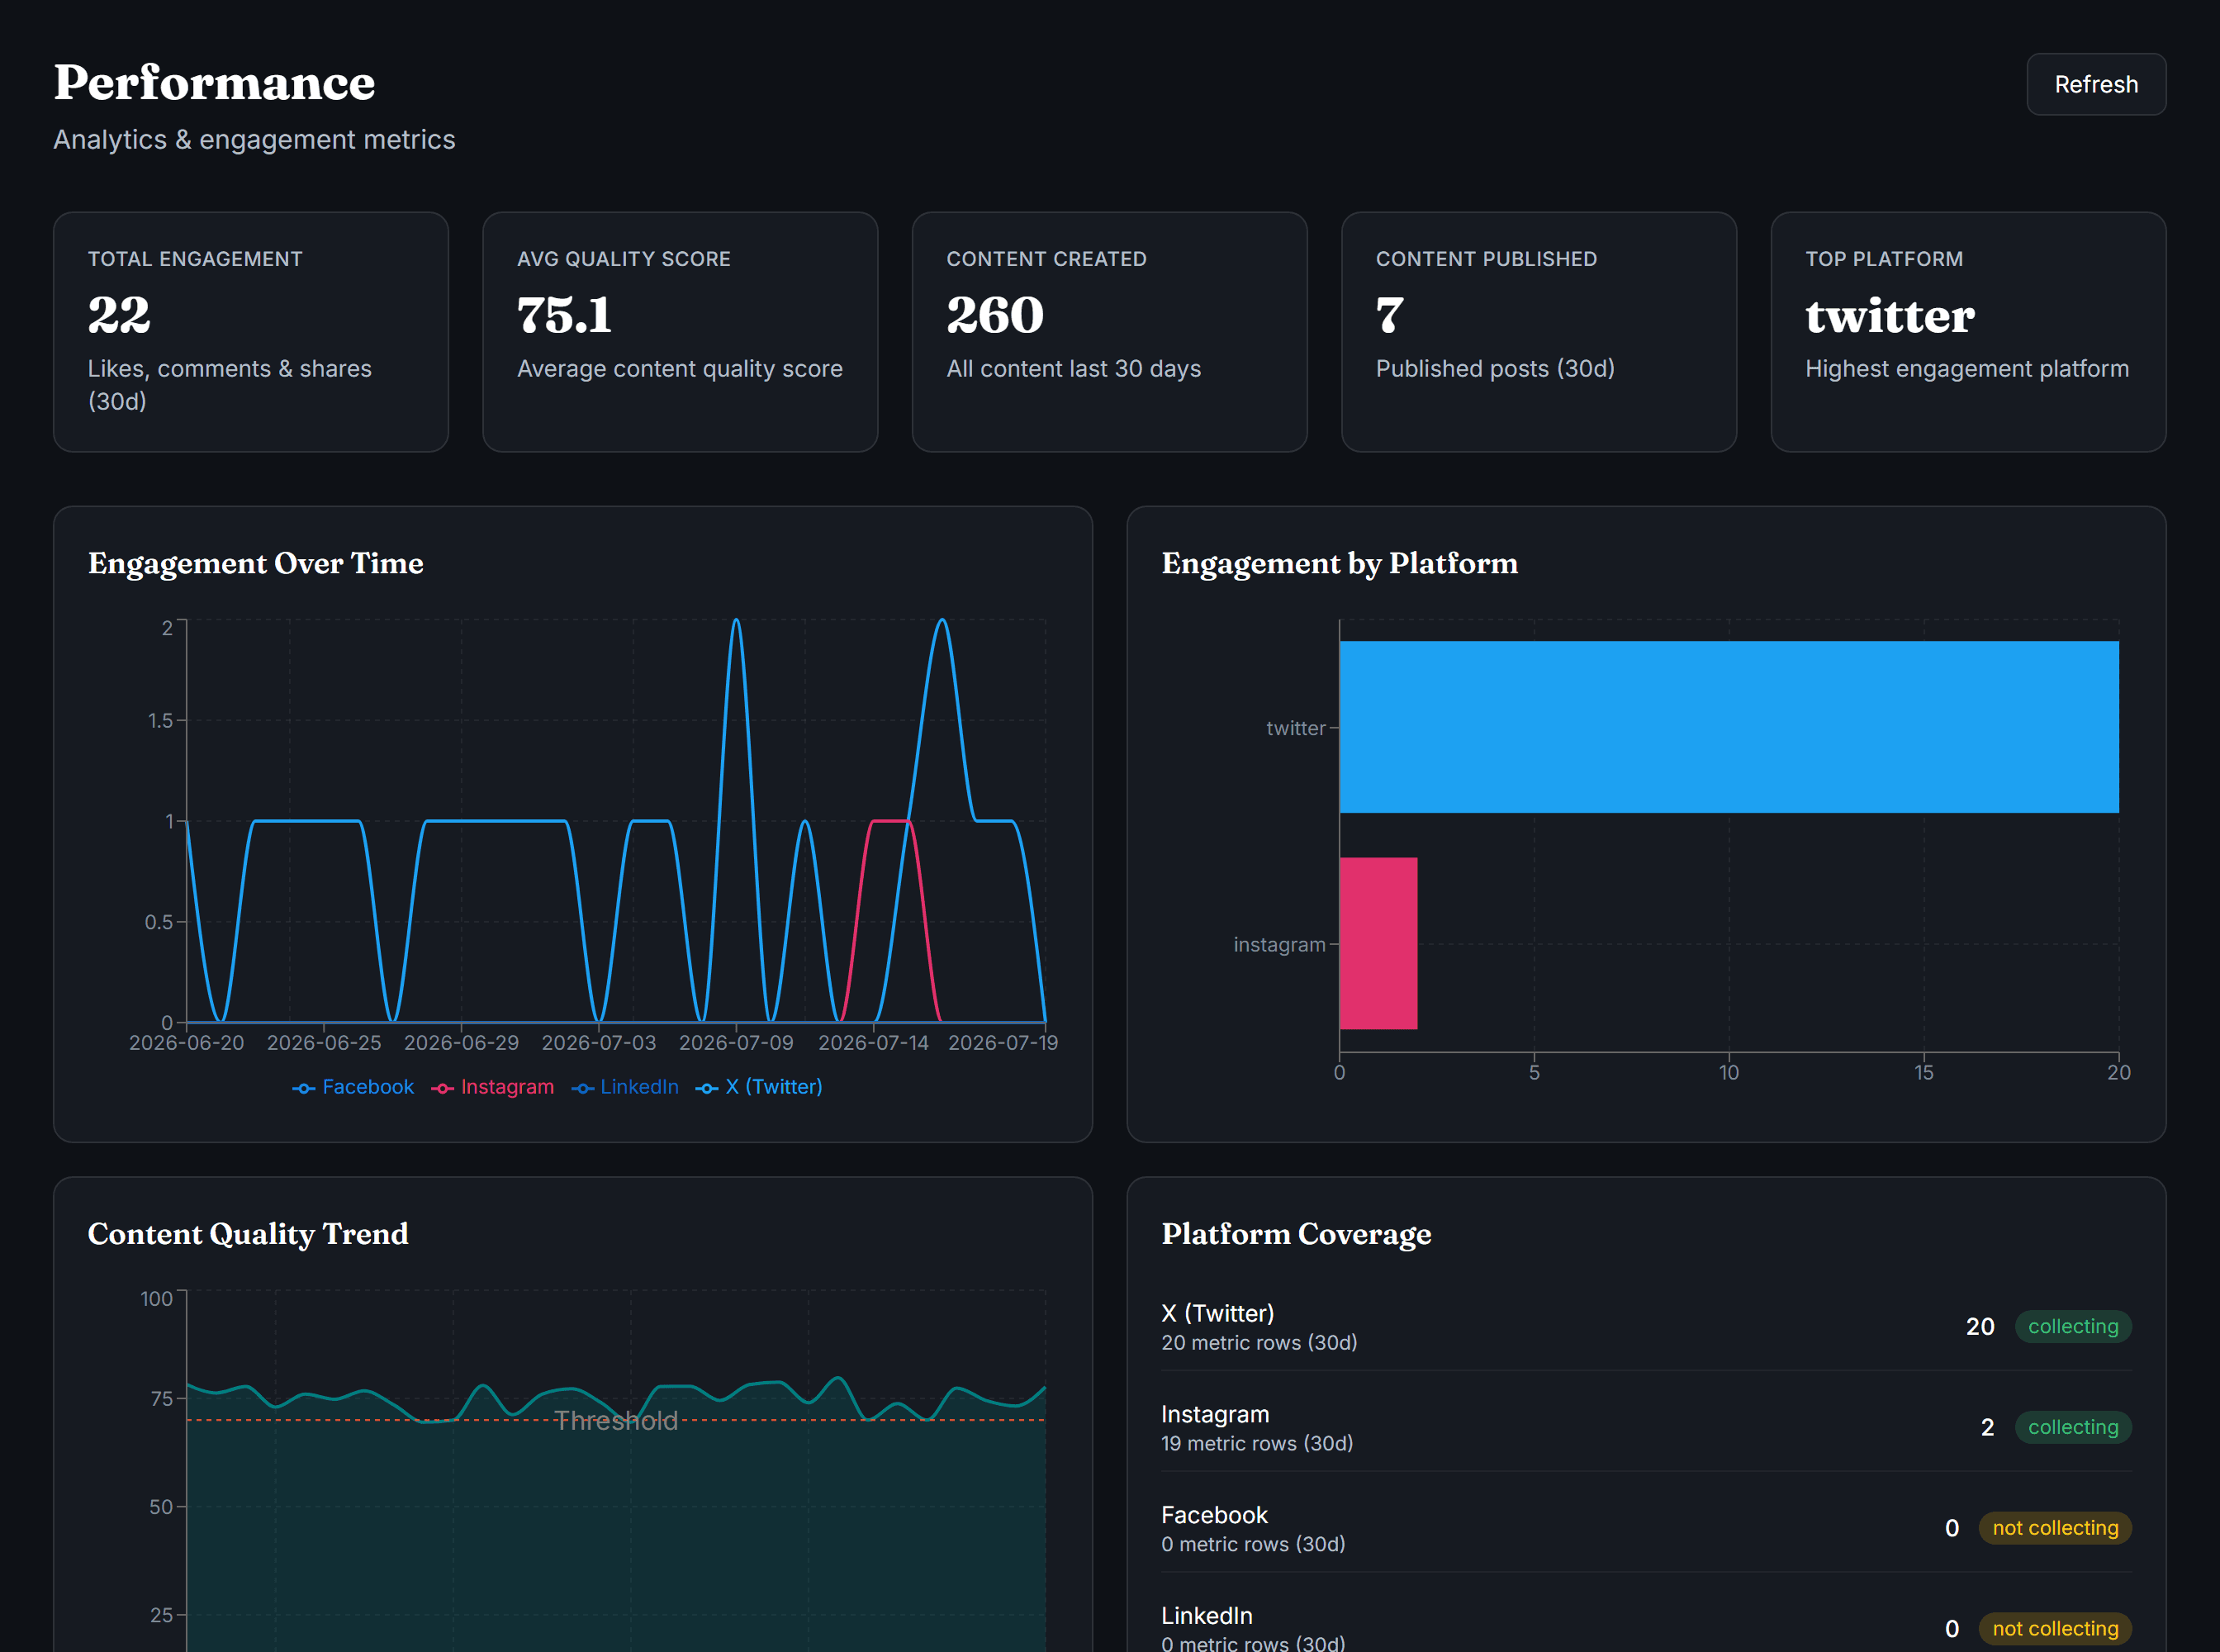Image resolution: width=2220 pixels, height=1652 pixels.
Task: Toggle the X (Twitter) legend entry
Action: pyautogui.click(x=759, y=1087)
